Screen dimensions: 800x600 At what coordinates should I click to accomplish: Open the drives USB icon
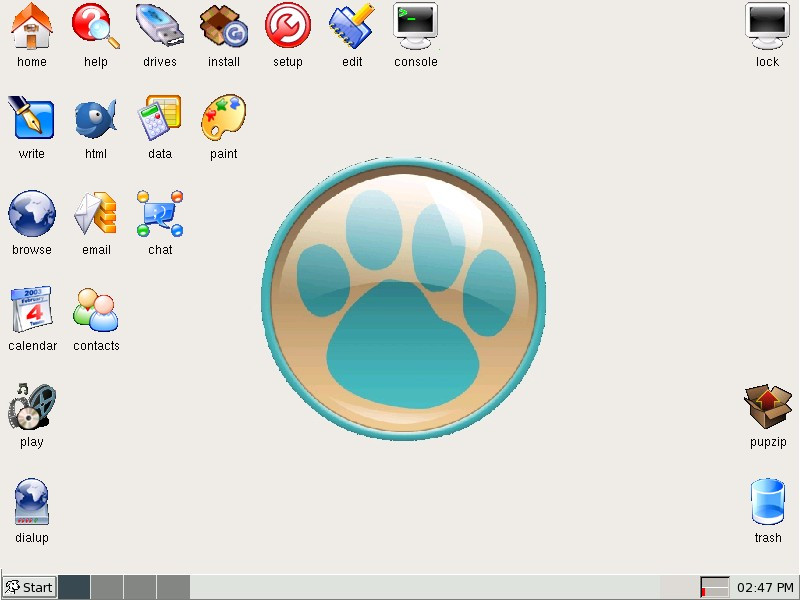click(x=160, y=27)
